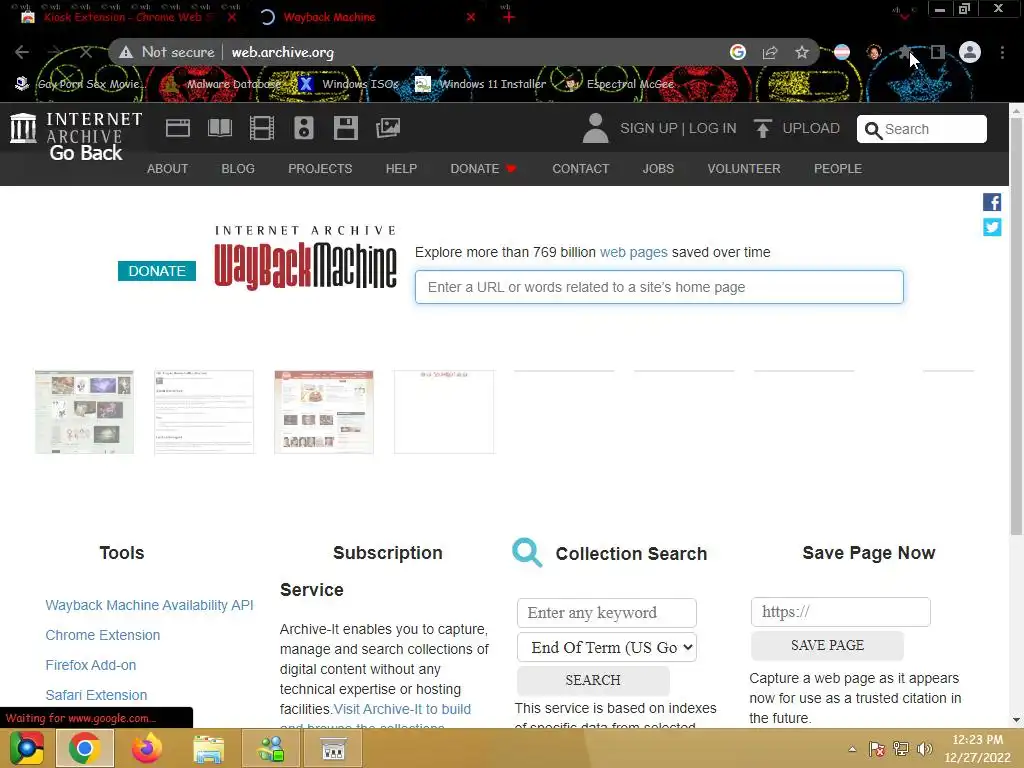1024x768 pixels.
Task: Show hidden tray icons arrow
Action: (852, 749)
